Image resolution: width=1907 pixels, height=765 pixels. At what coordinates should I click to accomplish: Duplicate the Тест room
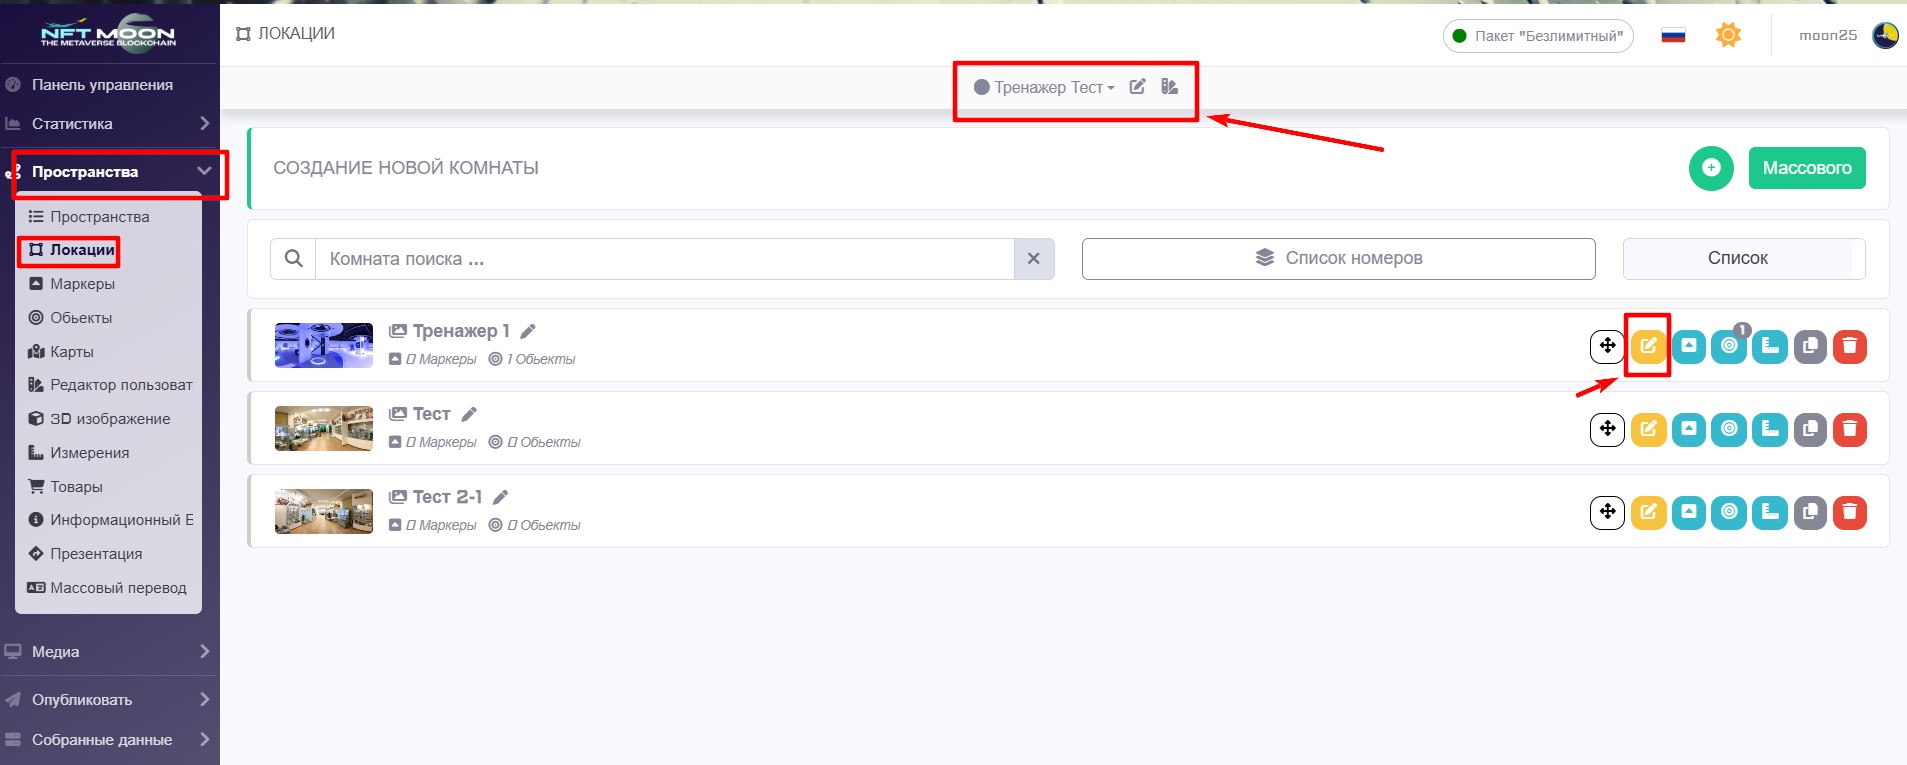pos(1810,429)
